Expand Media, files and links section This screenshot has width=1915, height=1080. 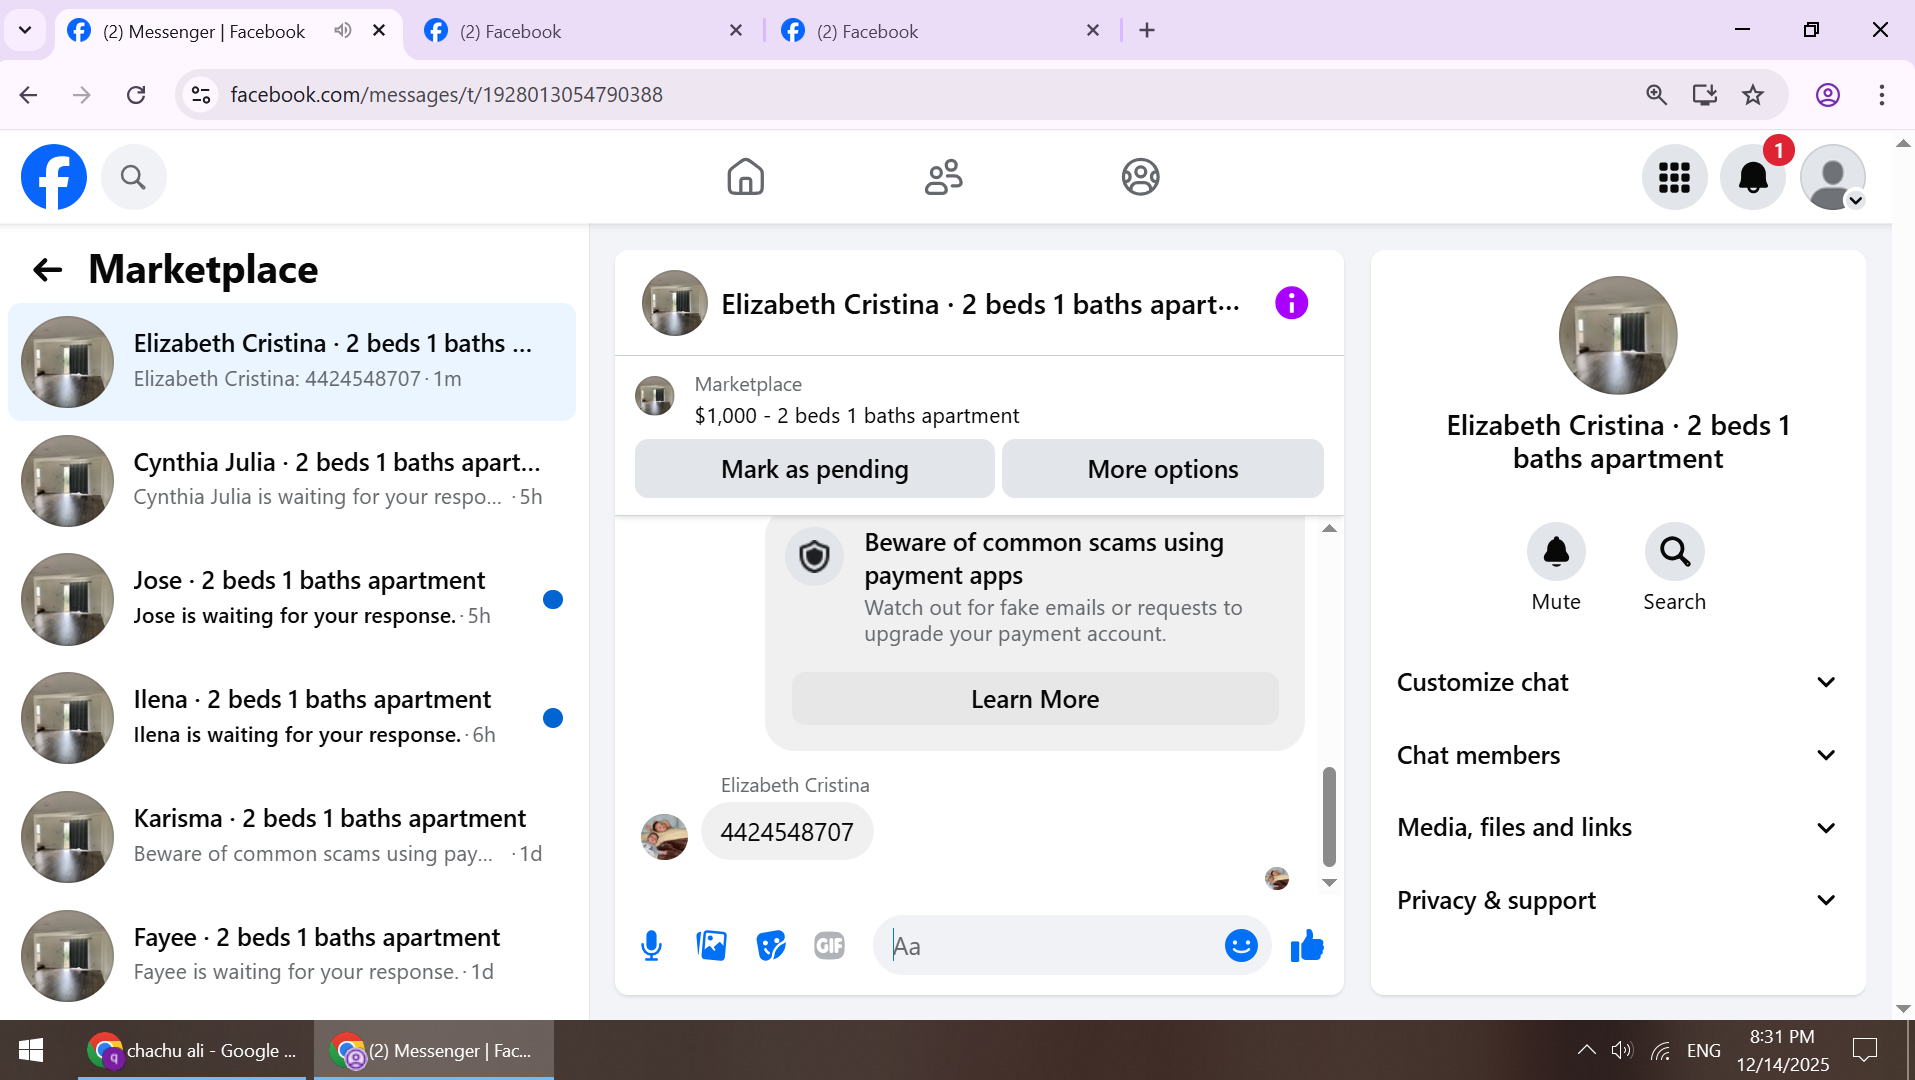click(1617, 827)
